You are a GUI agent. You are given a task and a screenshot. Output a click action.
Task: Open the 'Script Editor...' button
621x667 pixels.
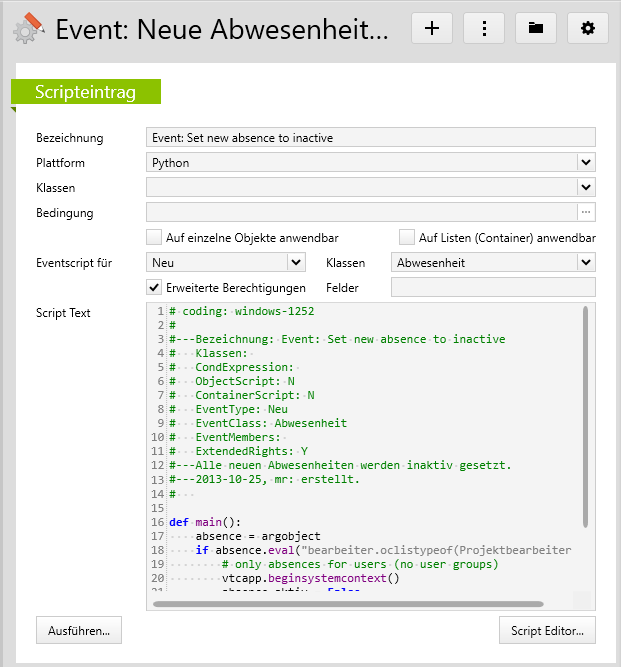(547, 631)
